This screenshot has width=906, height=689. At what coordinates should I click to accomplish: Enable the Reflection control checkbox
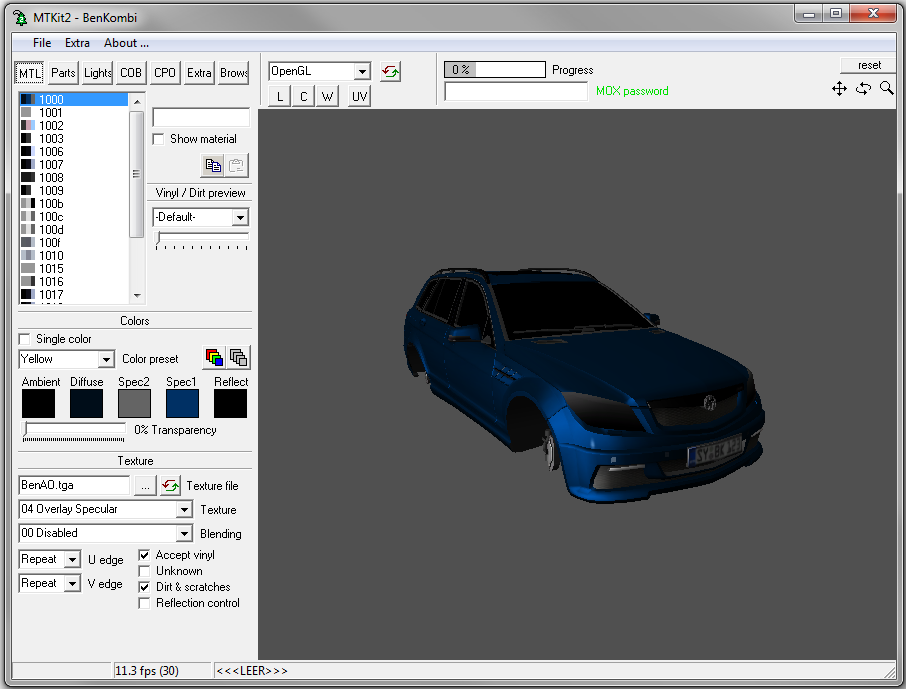145,603
